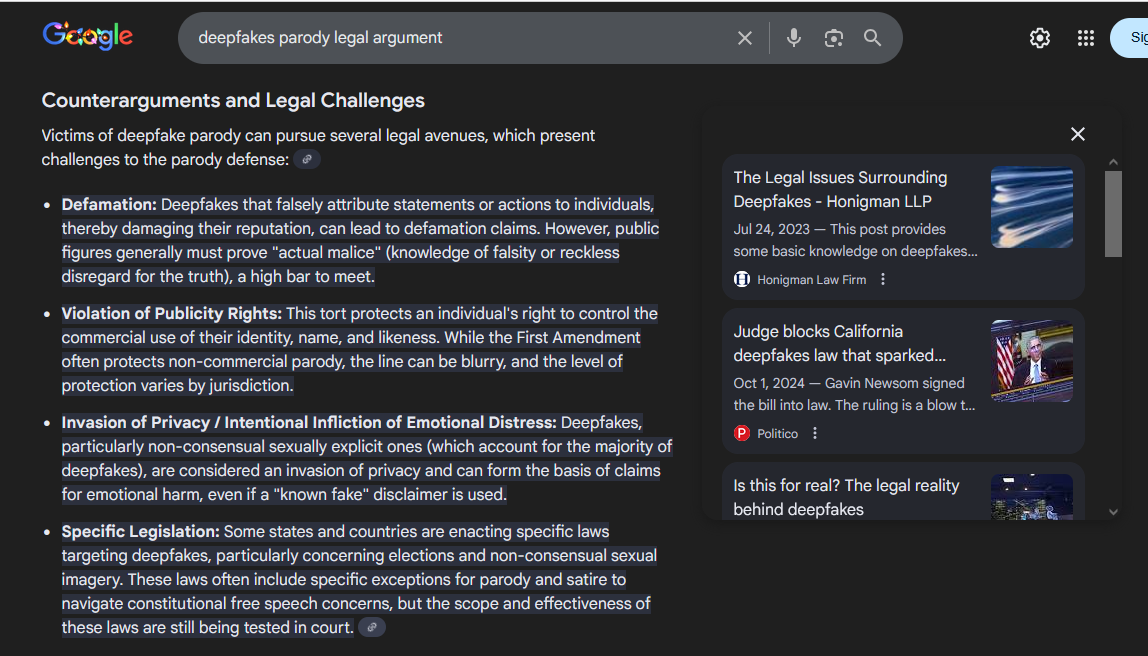This screenshot has height=656, width=1148.
Task: Click the Honigman Law Firm favicon
Action: (742, 279)
